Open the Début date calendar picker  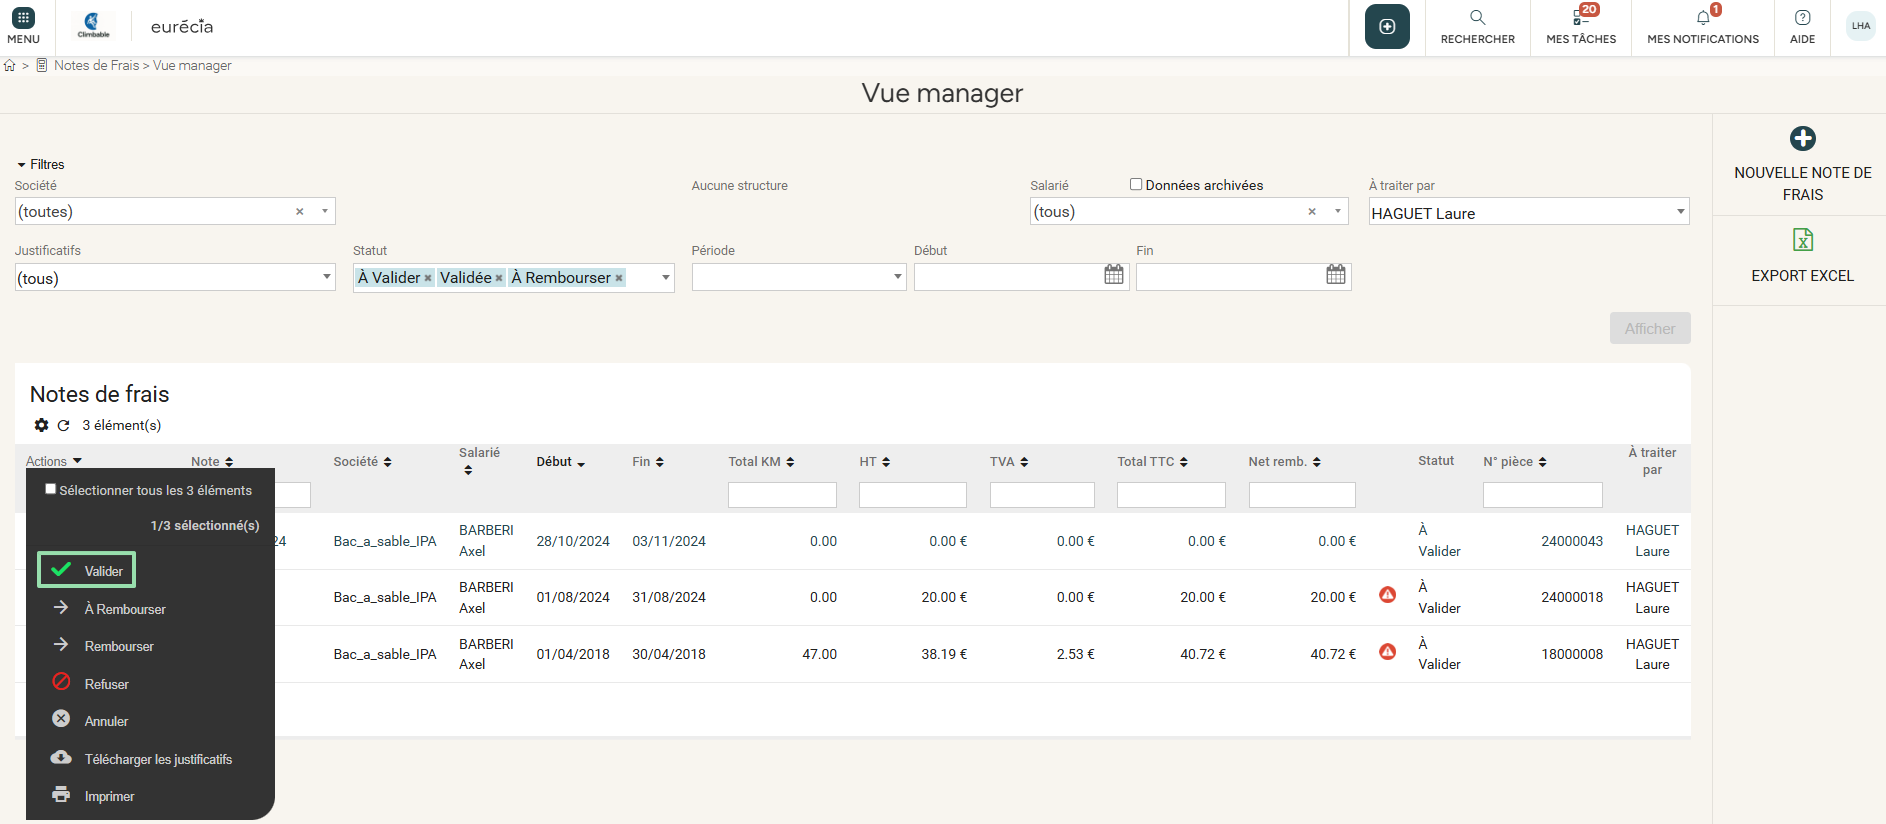1113,275
